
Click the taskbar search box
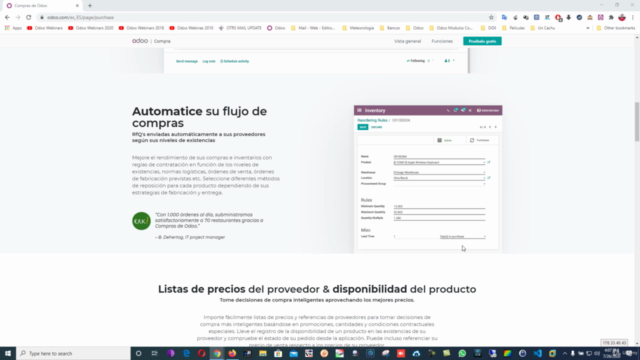point(73,353)
